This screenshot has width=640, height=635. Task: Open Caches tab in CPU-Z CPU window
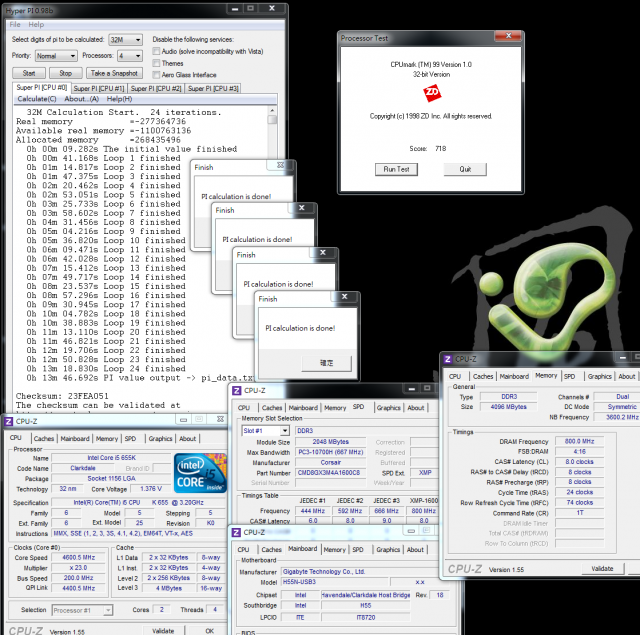[x=44, y=439]
